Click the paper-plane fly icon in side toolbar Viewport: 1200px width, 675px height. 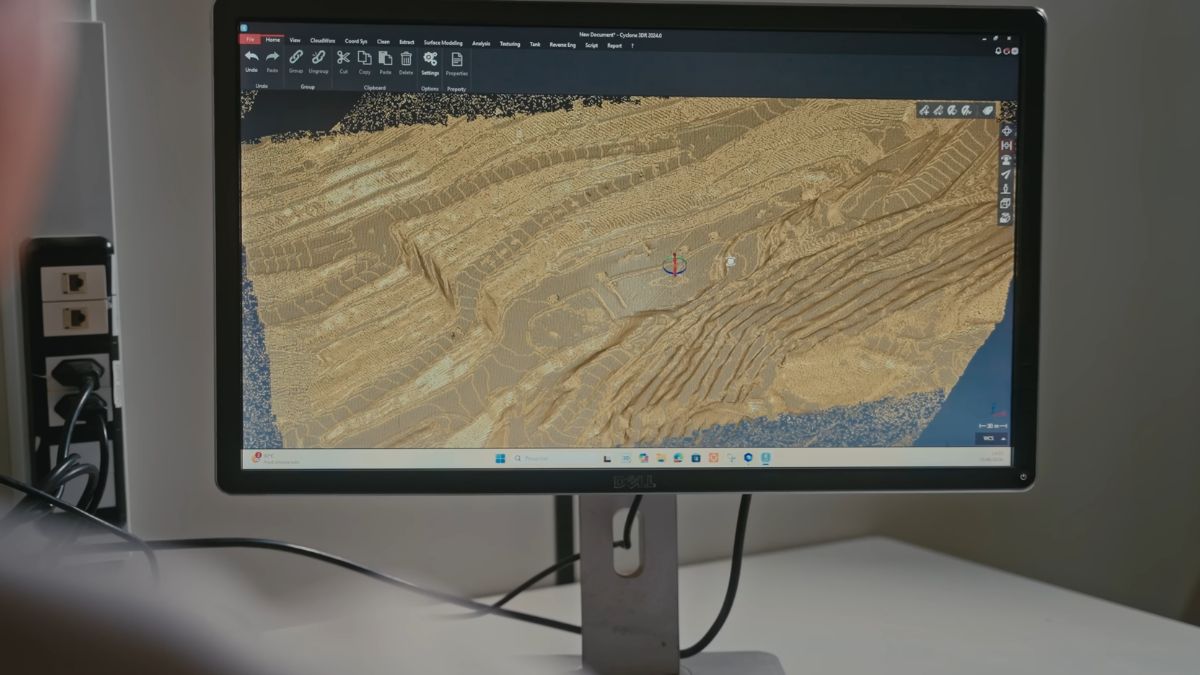coord(1006,174)
